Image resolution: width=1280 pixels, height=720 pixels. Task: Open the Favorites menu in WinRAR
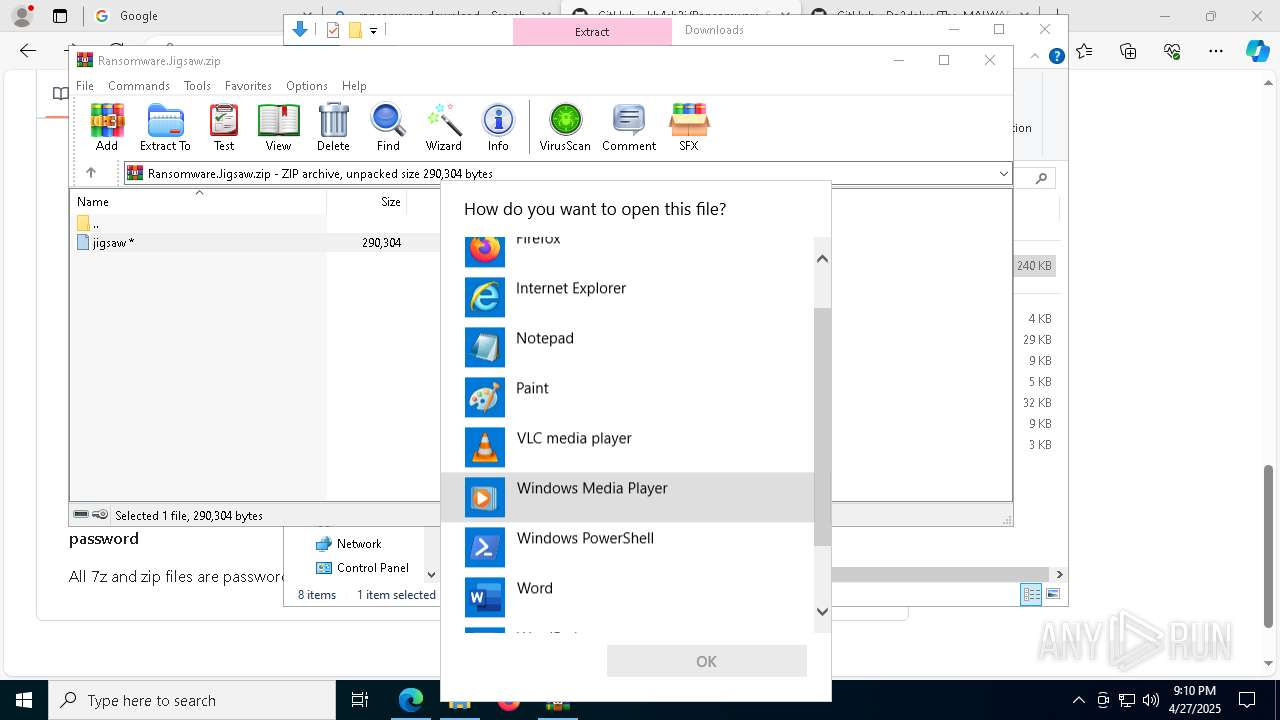click(x=248, y=86)
